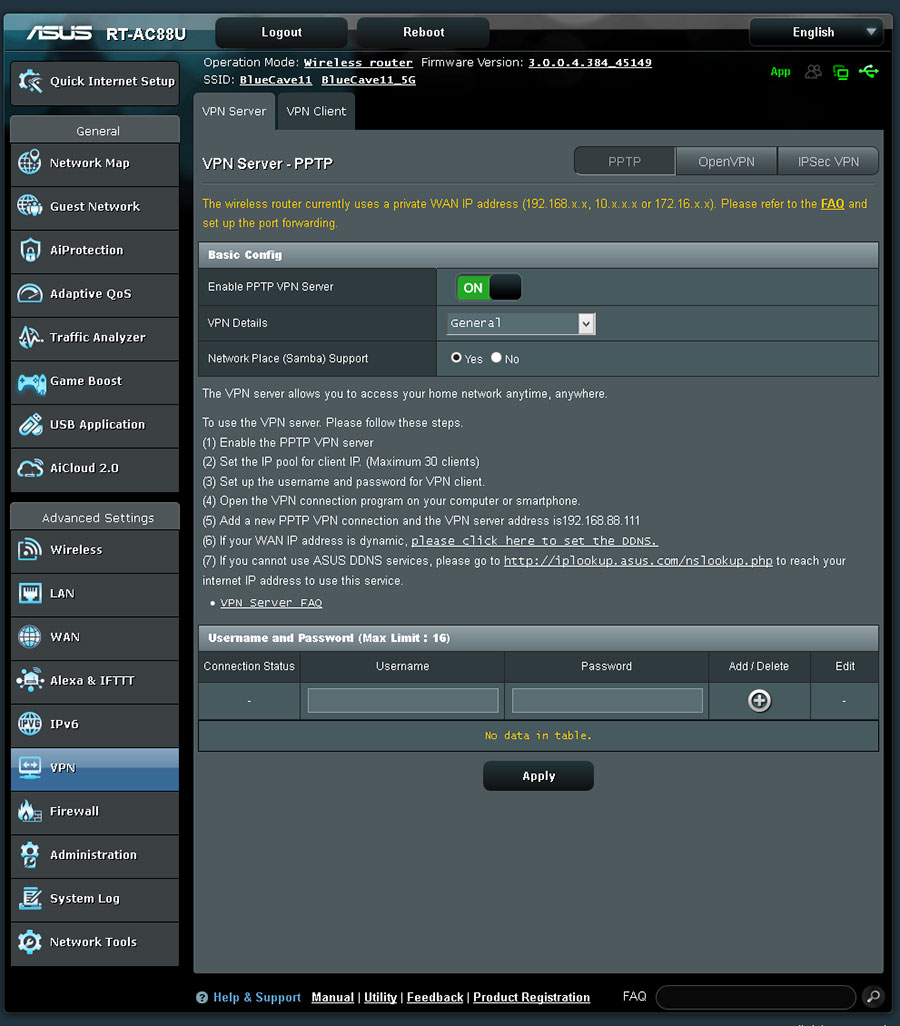The image size is (900, 1026).
Task: Click the App link in header
Action: [x=780, y=71]
